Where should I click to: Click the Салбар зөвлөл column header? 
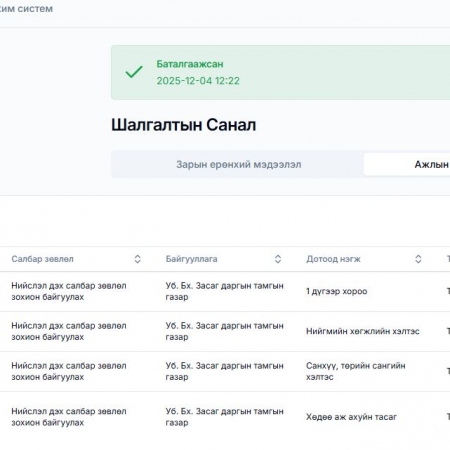point(42,259)
